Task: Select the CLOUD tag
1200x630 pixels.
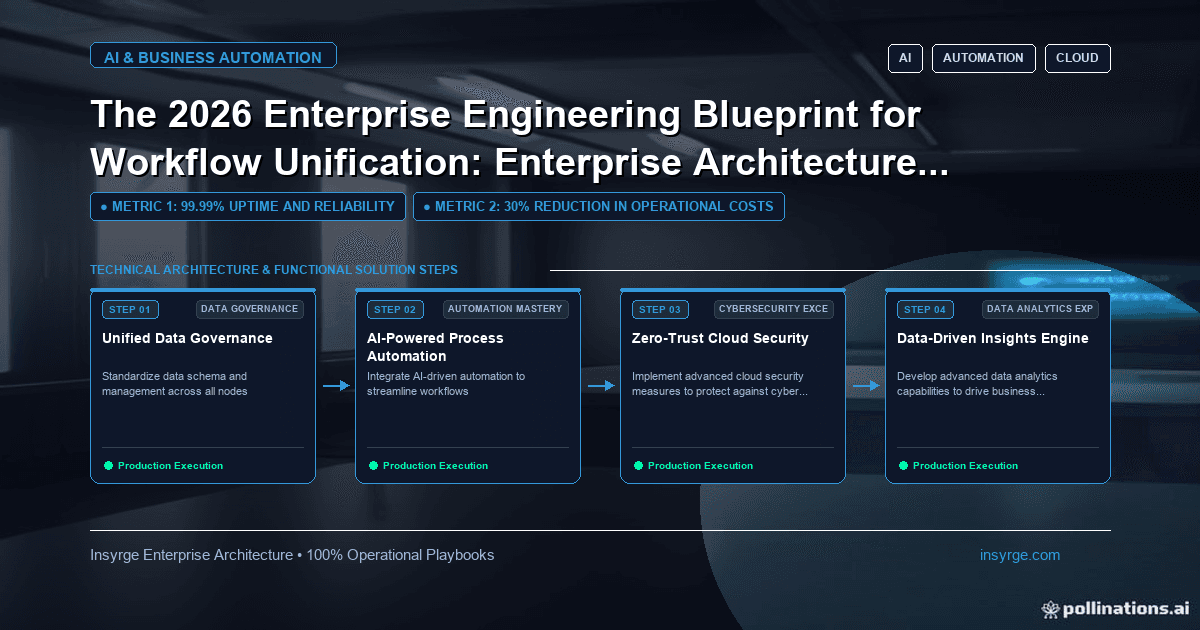Action: point(1077,58)
